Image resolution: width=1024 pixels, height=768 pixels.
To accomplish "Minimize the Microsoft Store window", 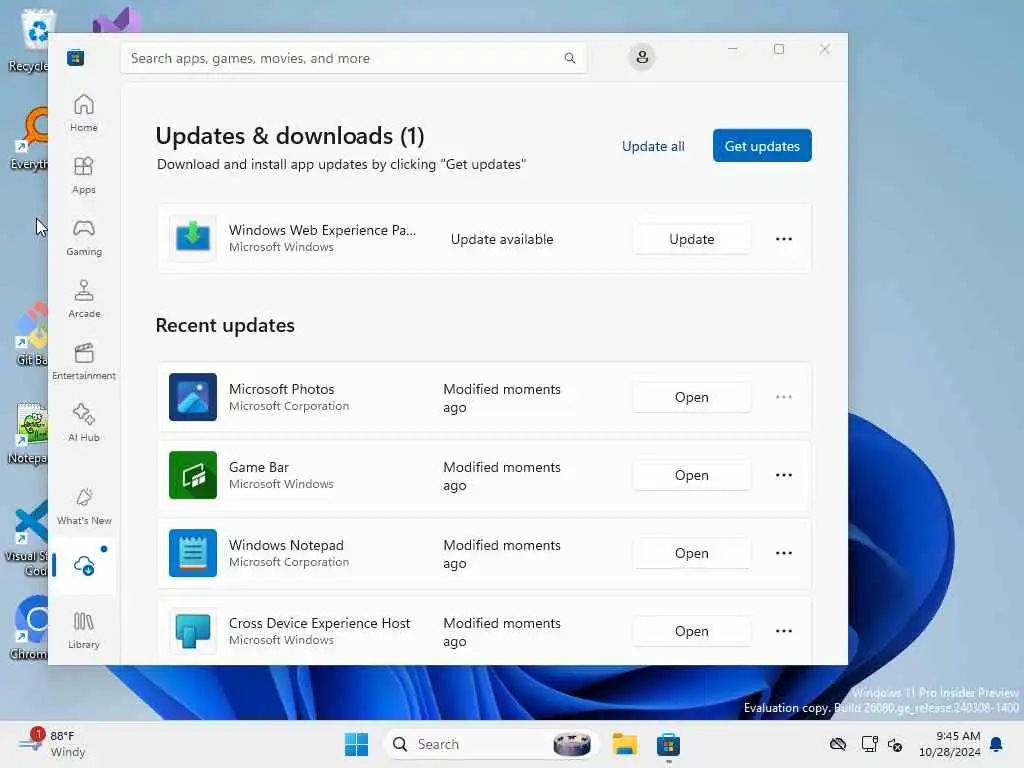I will coord(733,49).
